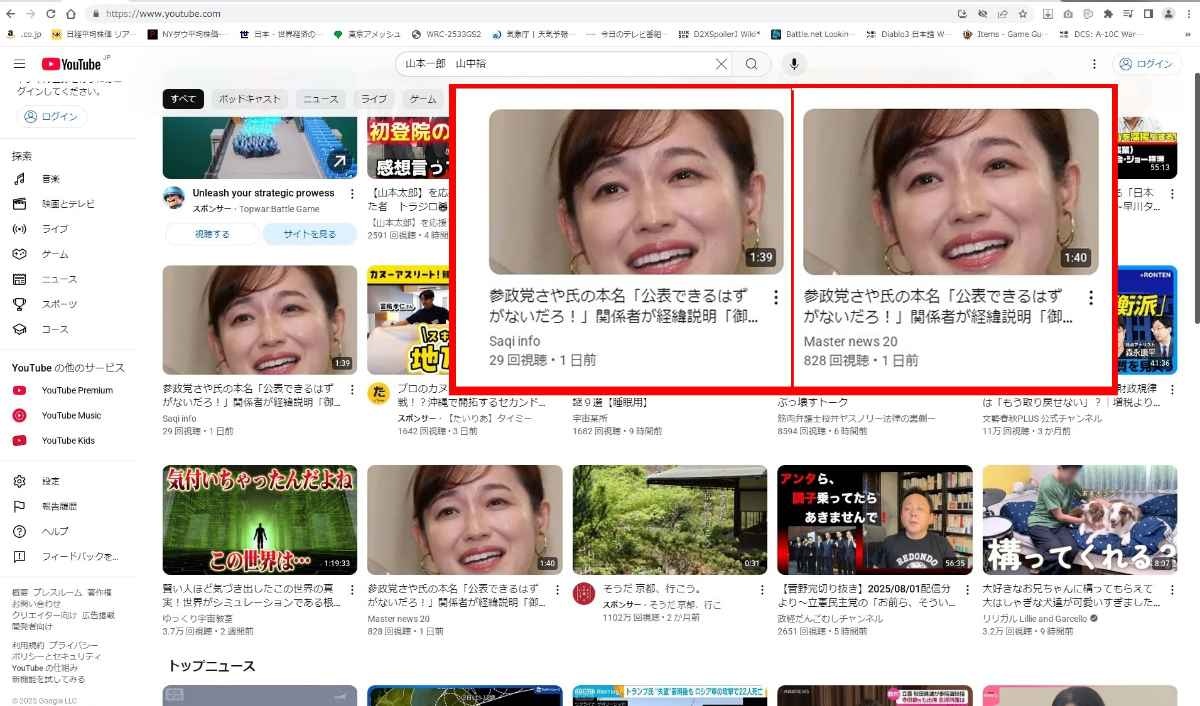Click the 視聴する button on the ad
This screenshot has height=706, width=1200.
[x=212, y=234]
